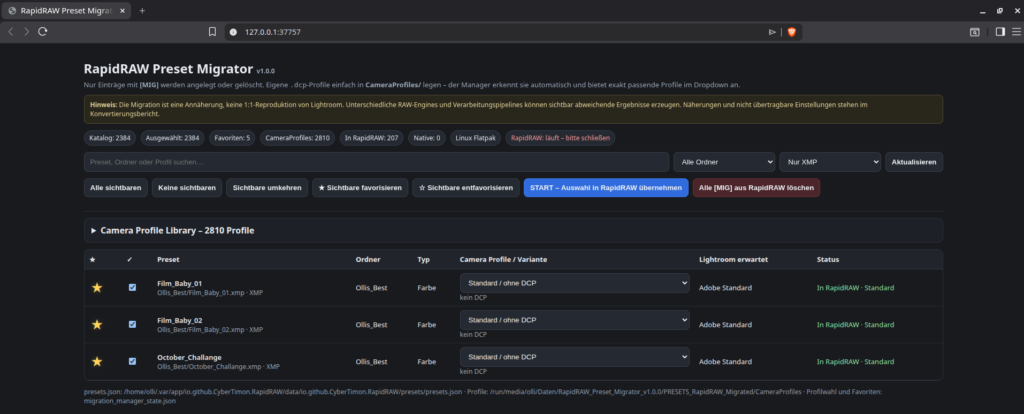The height and width of the screenshot is (414, 1024).
Task: Focus the preset search input field
Action: [377, 162]
